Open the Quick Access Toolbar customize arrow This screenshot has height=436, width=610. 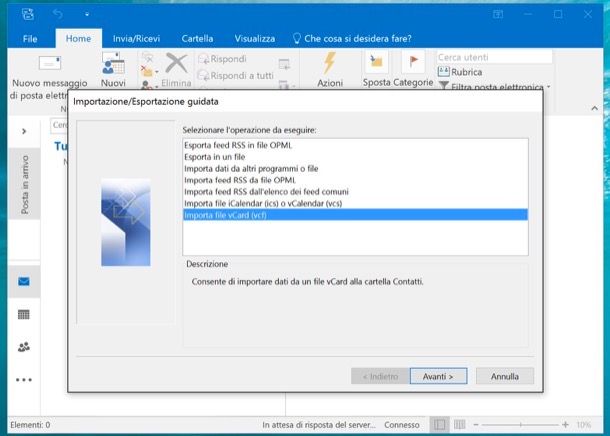[x=87, y=15]
